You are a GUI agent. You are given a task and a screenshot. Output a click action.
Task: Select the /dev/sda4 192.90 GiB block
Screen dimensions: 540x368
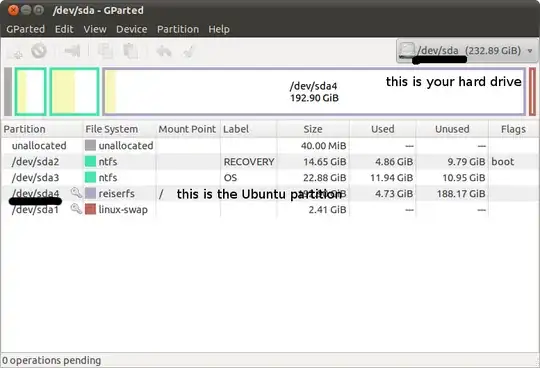point(314,92)
